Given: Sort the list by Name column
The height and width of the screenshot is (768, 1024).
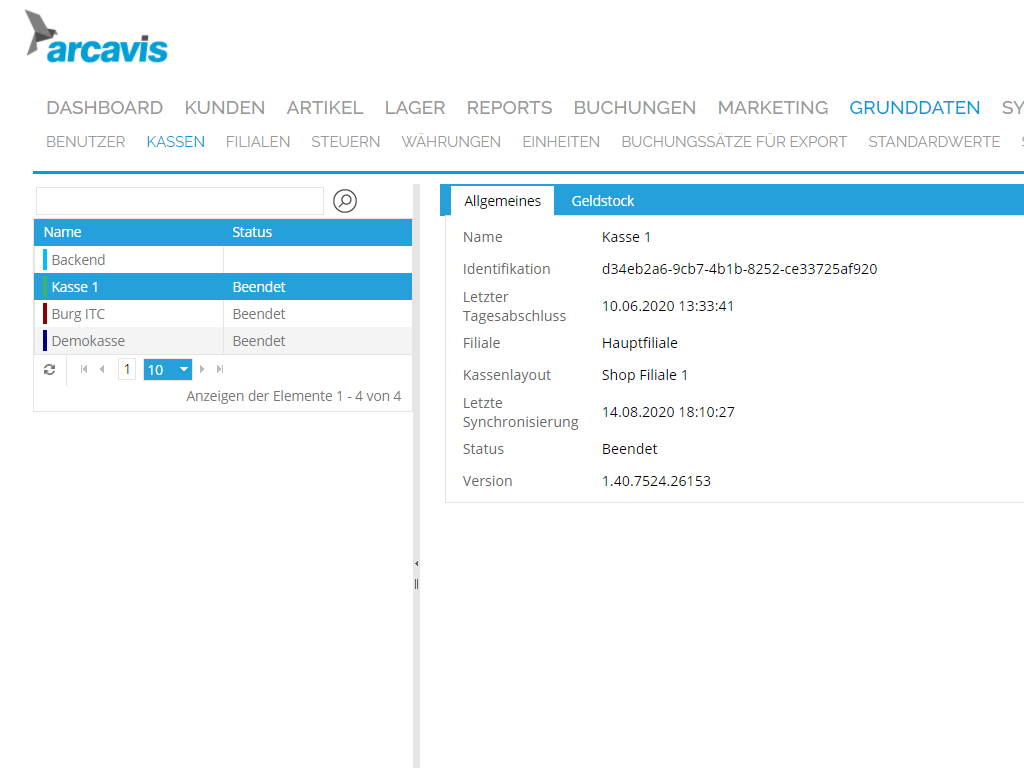Looking at the screenshot, I should tap(63, 232).
